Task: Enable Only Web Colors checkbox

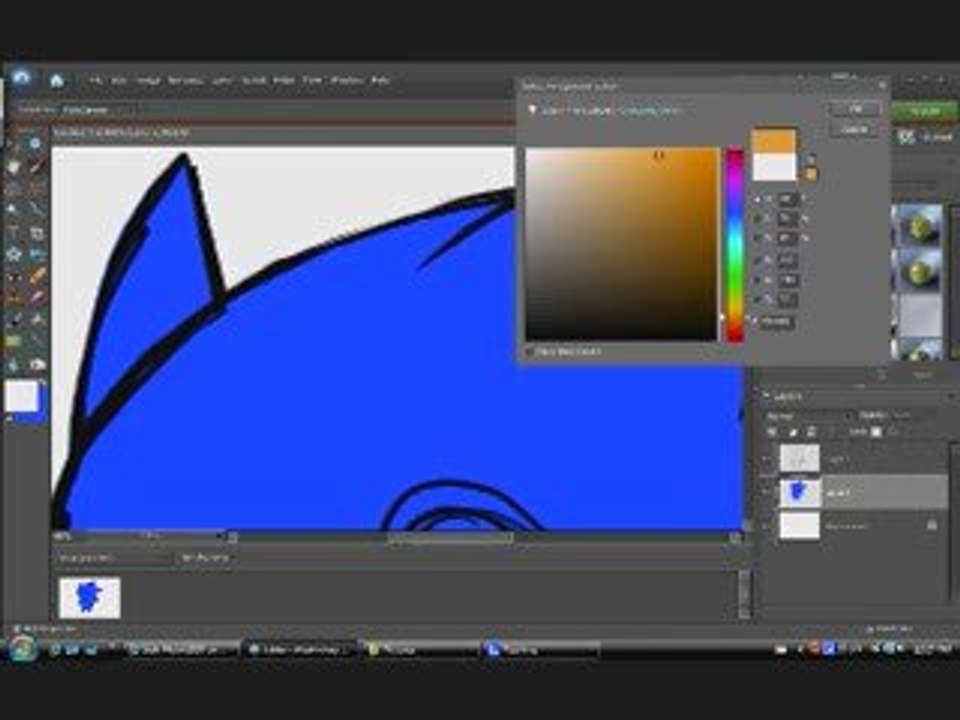Action: point(529,351)
